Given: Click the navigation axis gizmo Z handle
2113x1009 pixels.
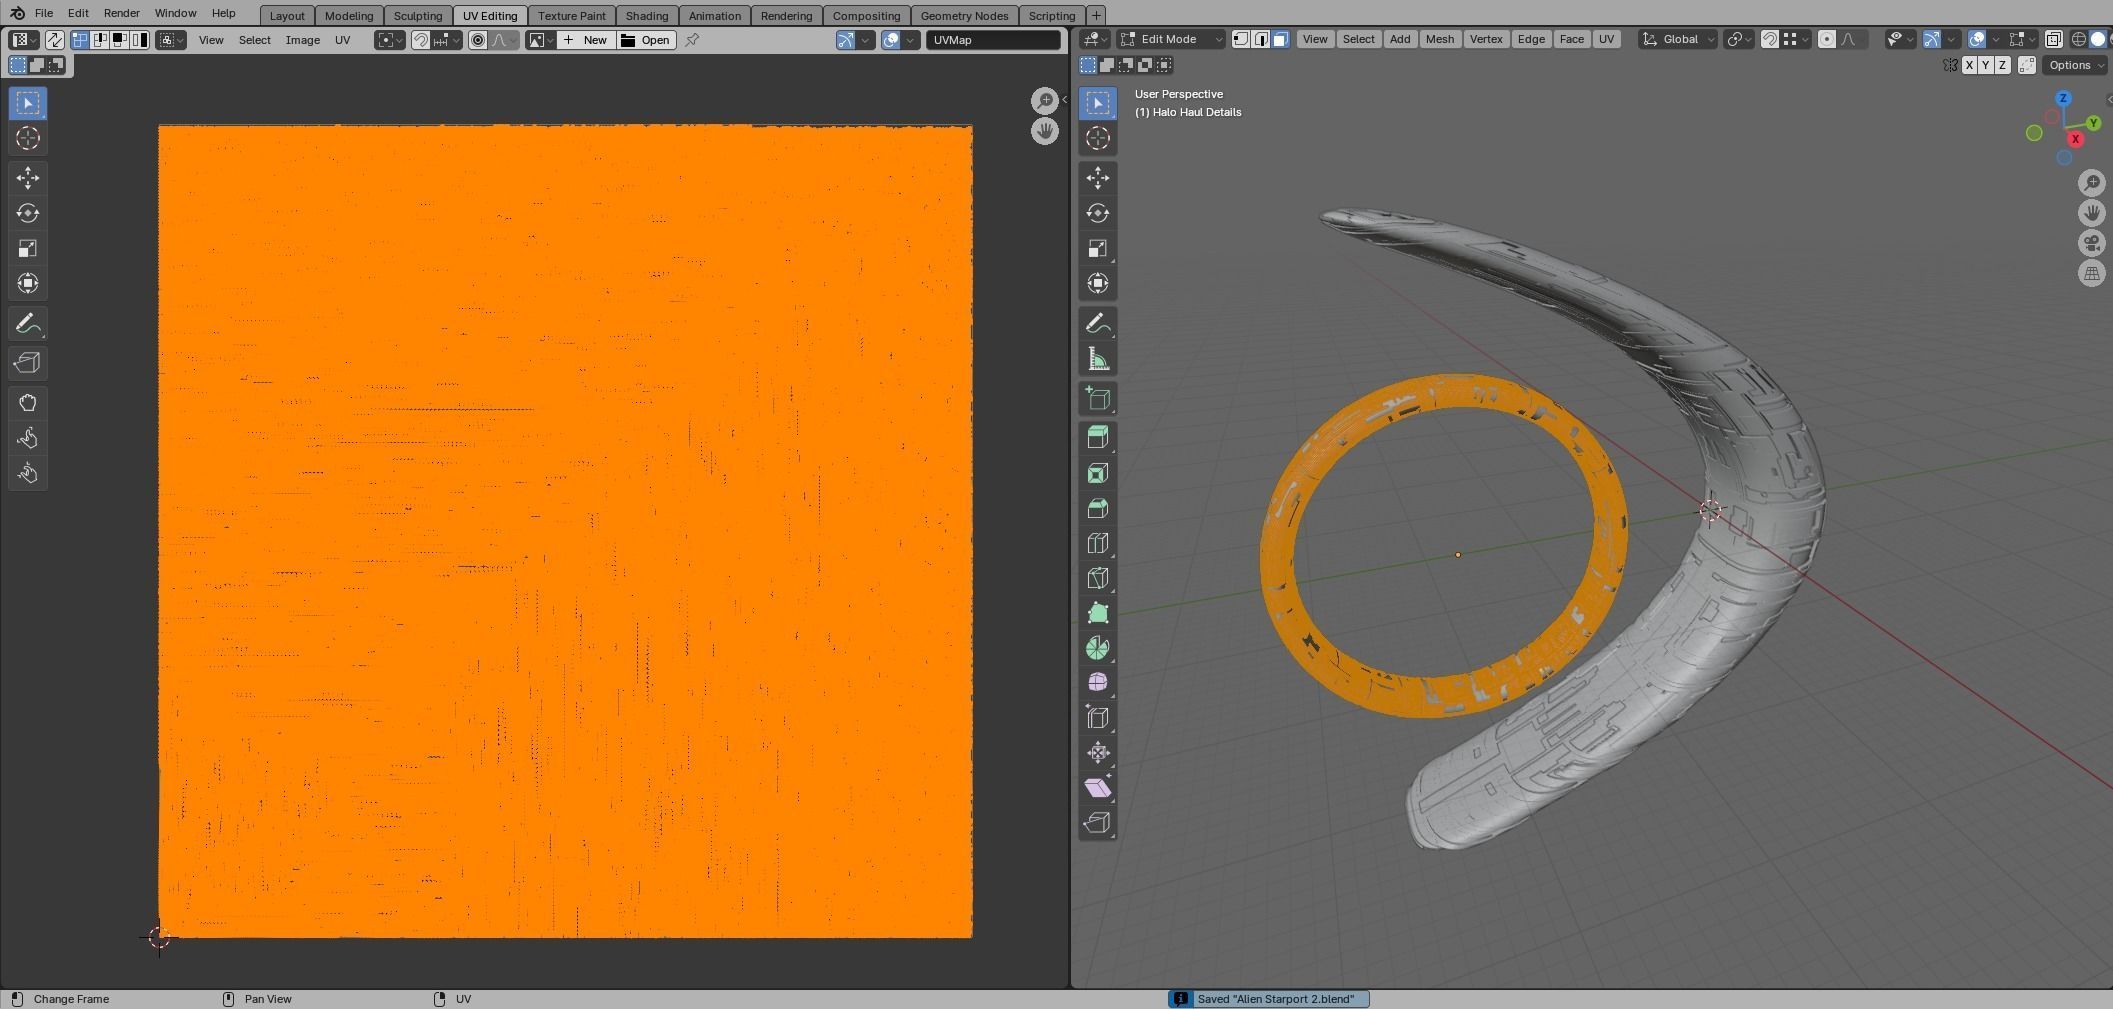Looking at the screenshot, I should [2063, 99].
